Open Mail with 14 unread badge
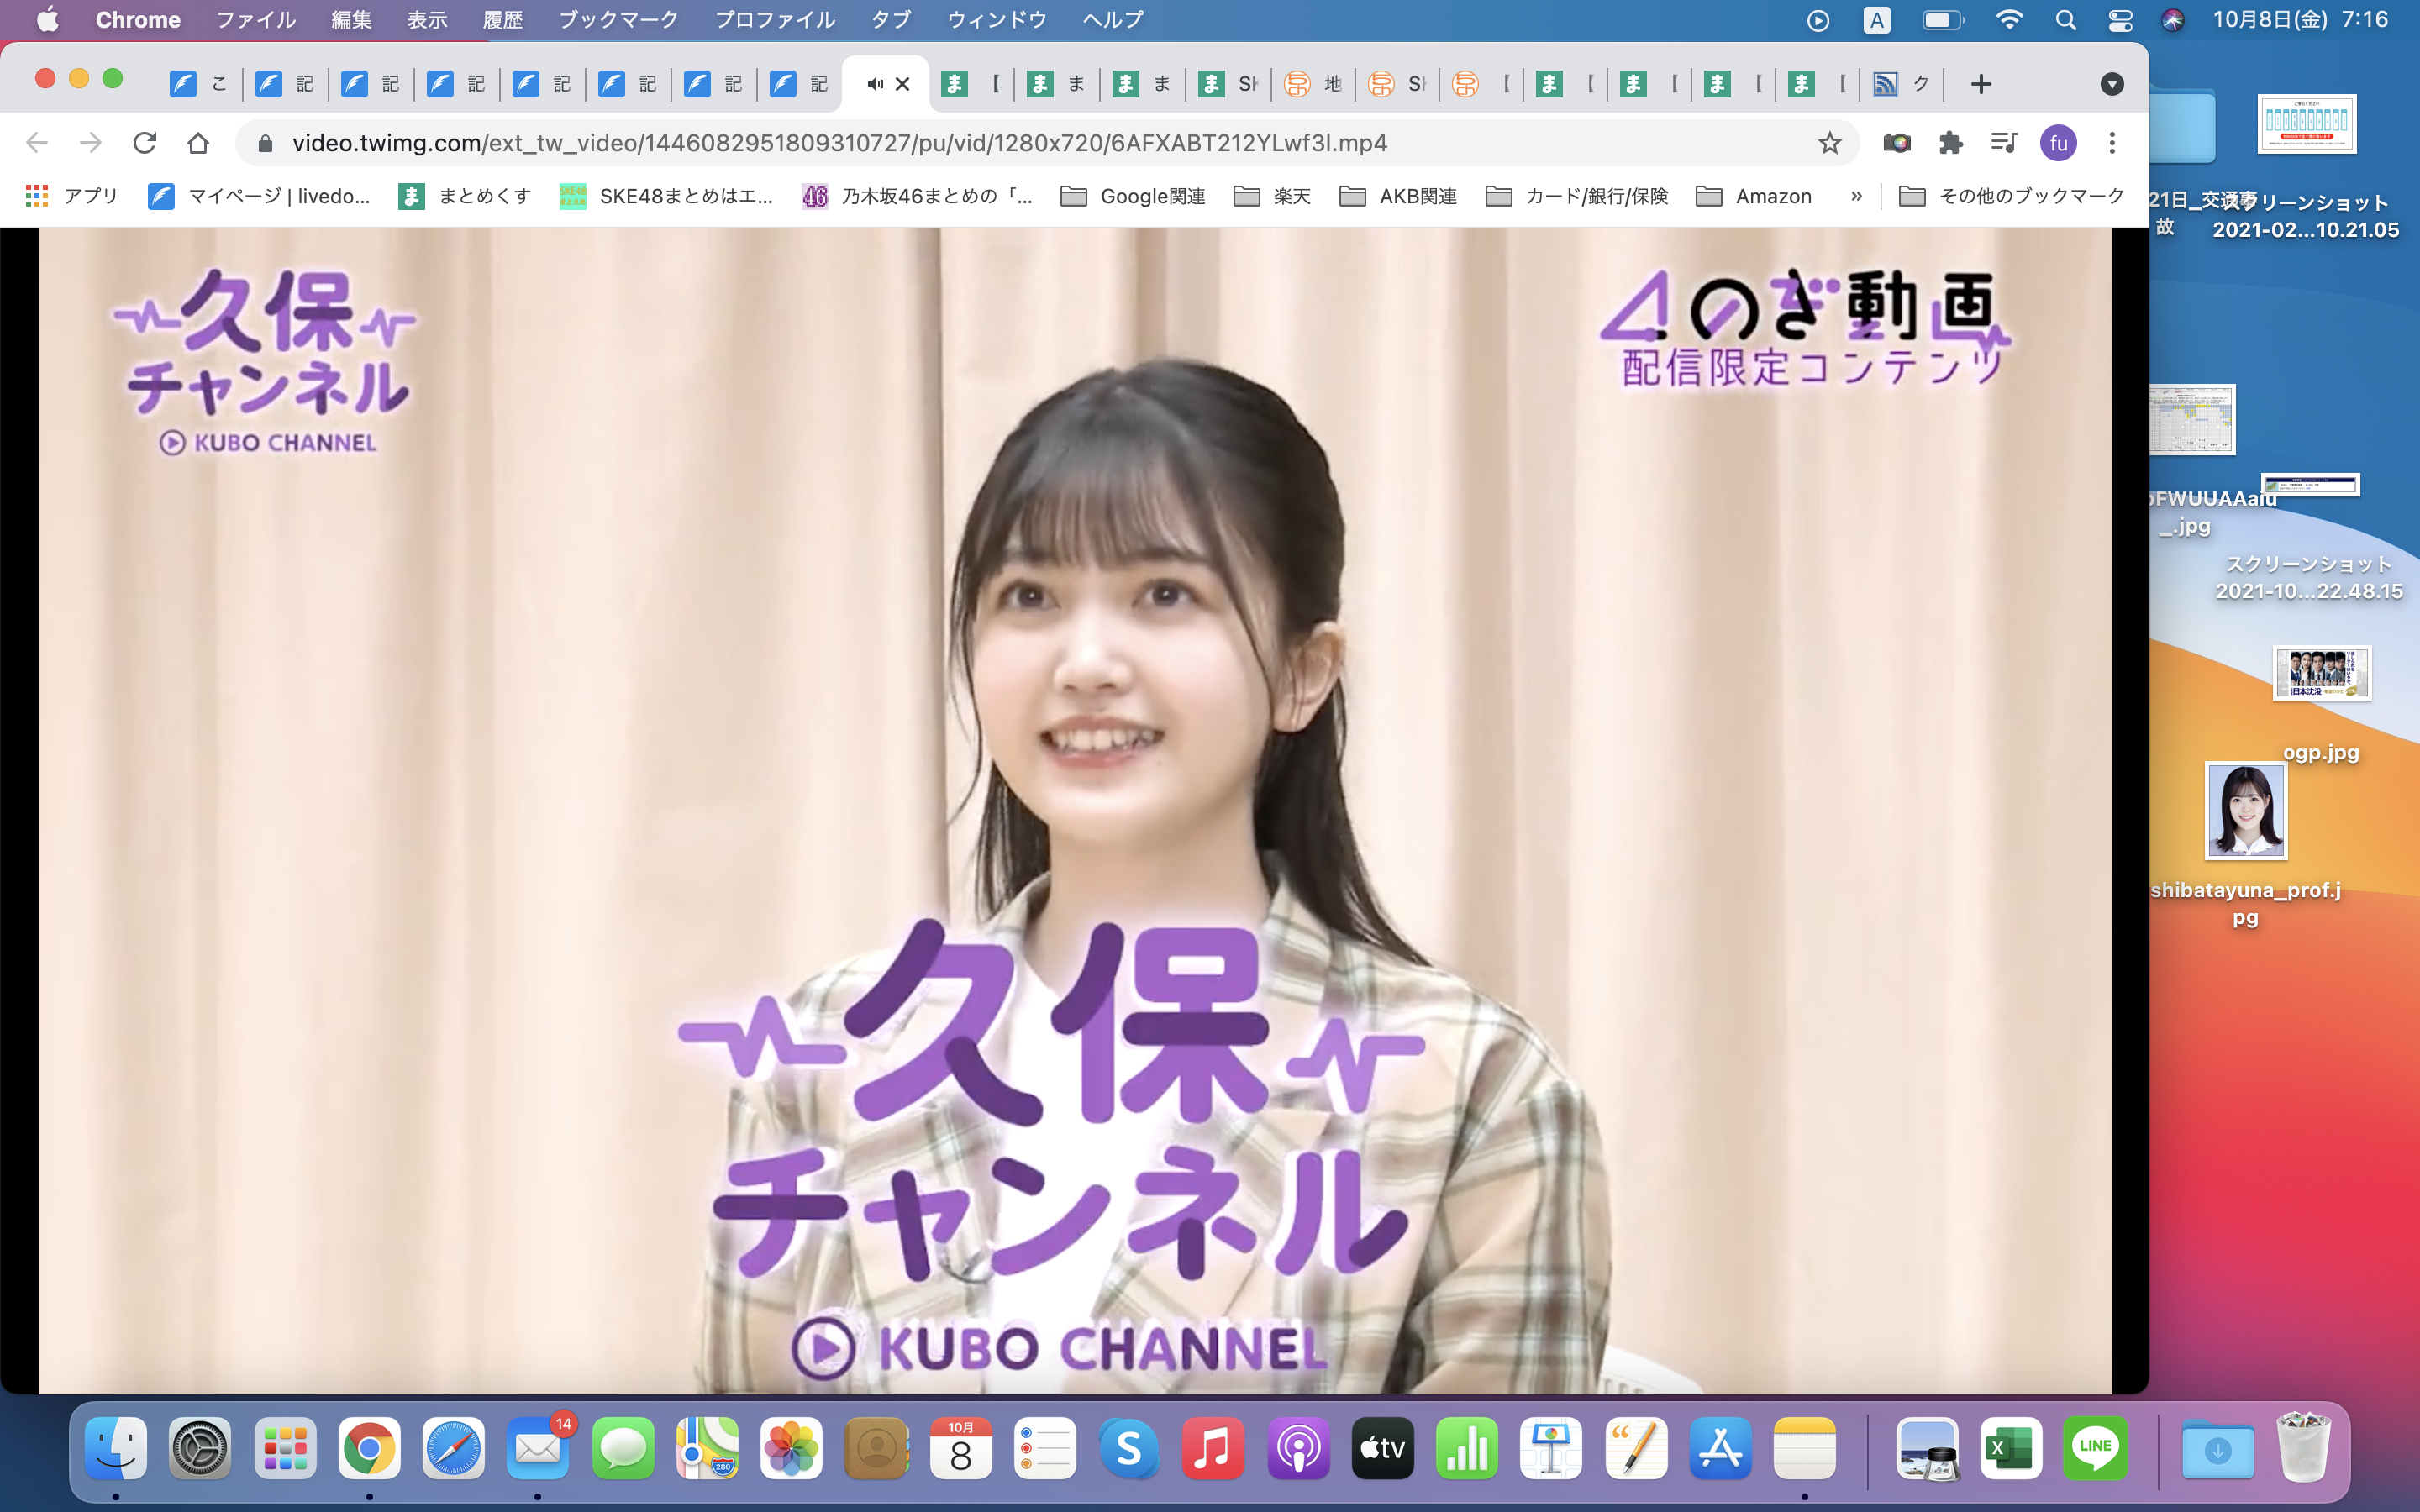Viewport: 2420px width, 1512px height. pyautogui.click(x=538, y=1448)
